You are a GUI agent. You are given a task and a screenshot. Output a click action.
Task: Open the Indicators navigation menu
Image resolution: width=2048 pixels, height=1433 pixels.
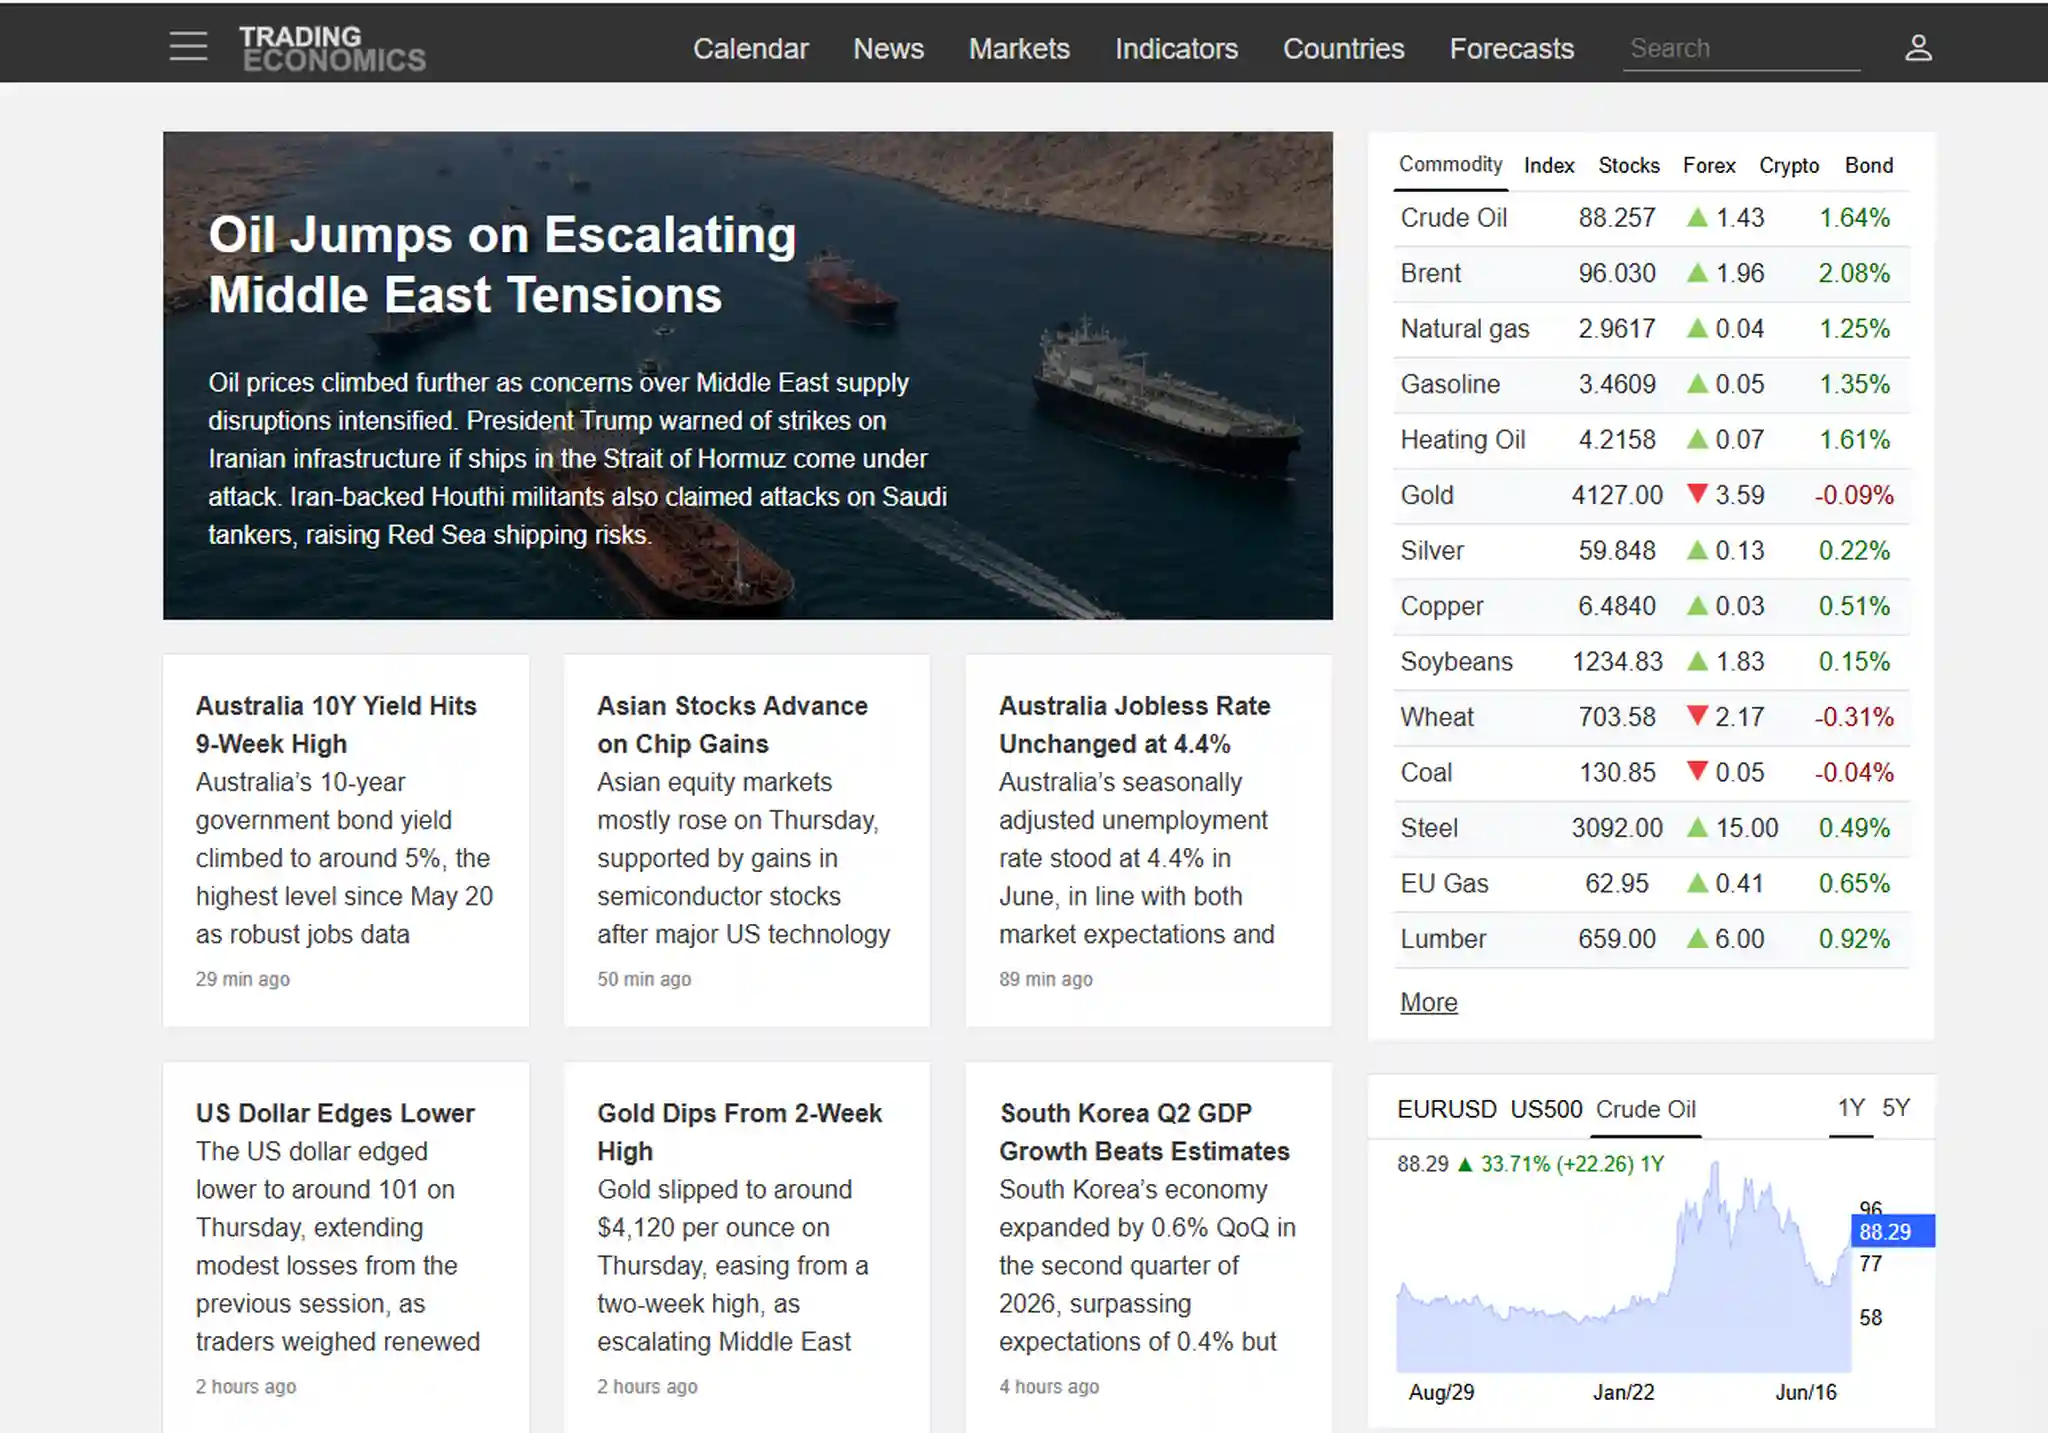point(1176,48)
